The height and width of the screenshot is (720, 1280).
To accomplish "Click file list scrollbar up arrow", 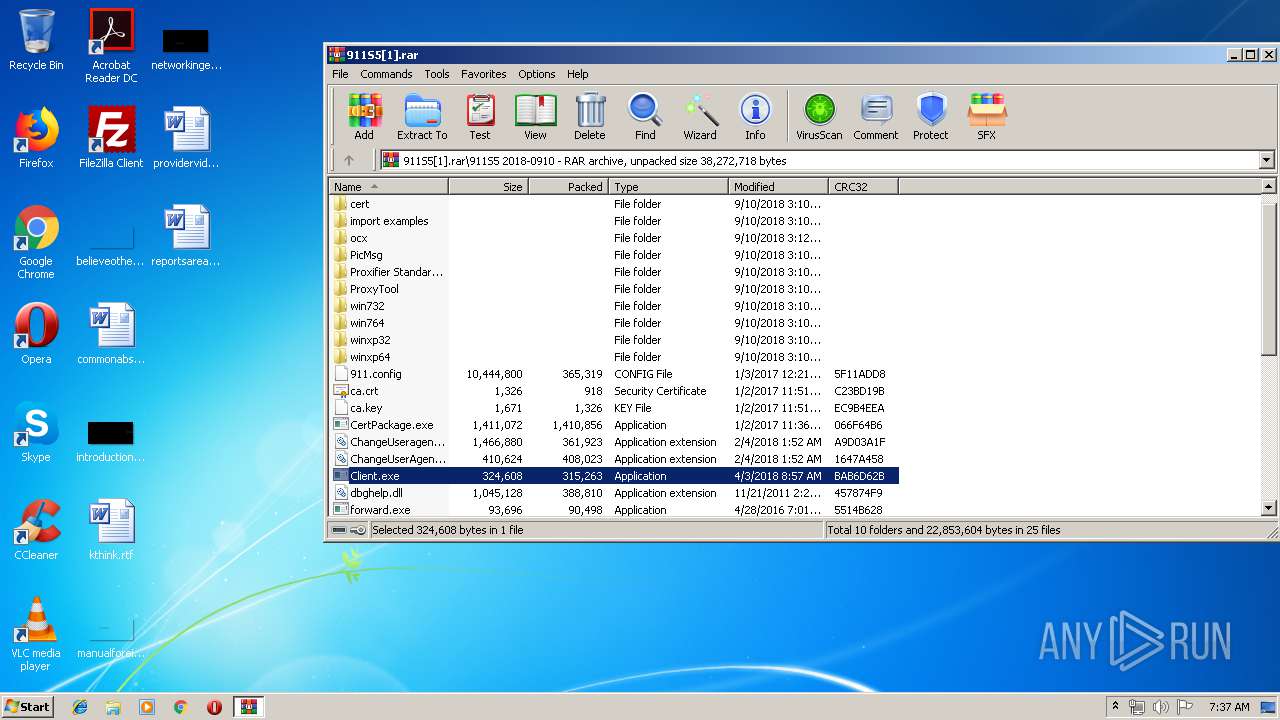I will [1268, 187].
